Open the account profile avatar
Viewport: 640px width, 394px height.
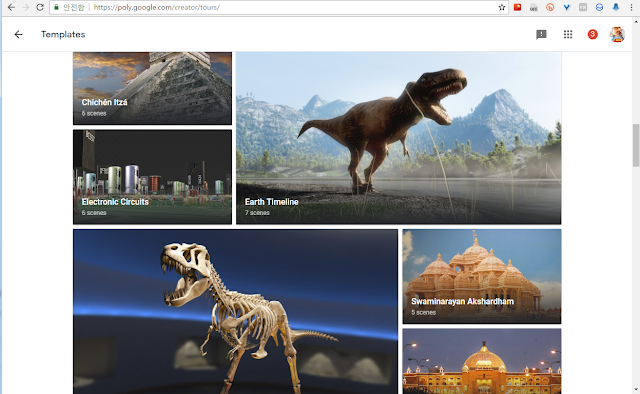coord(617,35)
